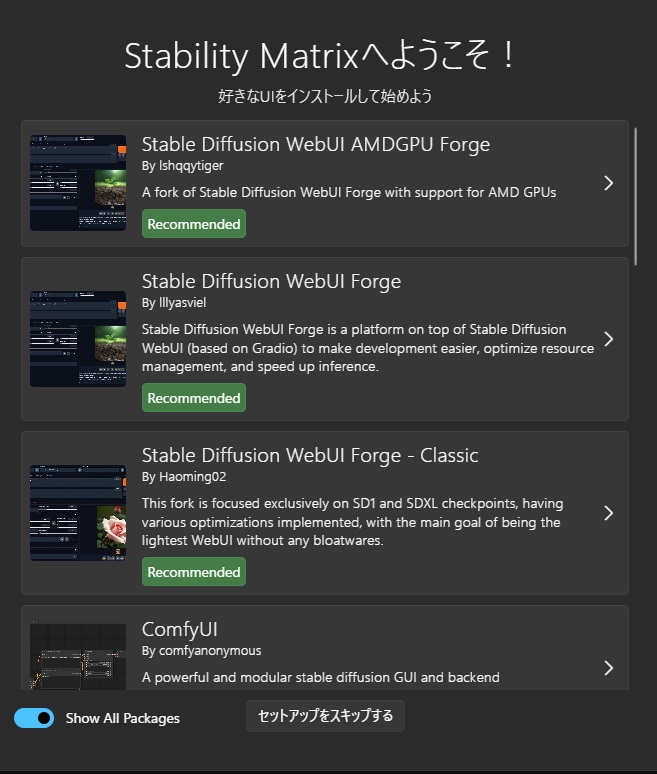Select the ComfyUI package title

coord(180,629)
